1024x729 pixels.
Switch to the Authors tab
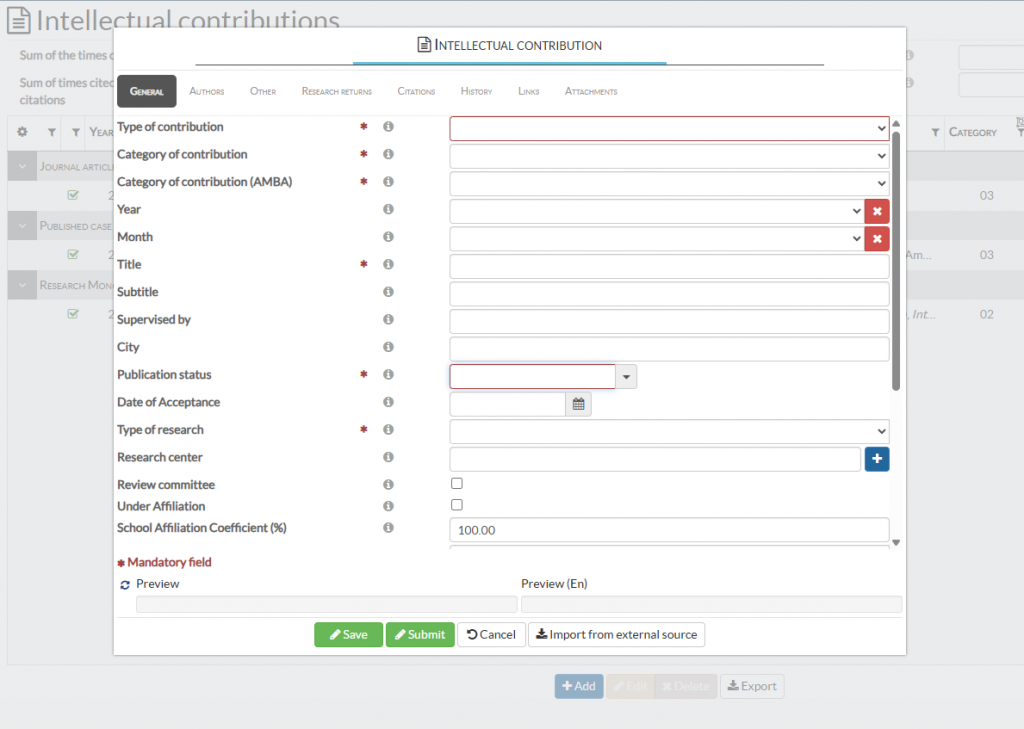pos(207,91)
